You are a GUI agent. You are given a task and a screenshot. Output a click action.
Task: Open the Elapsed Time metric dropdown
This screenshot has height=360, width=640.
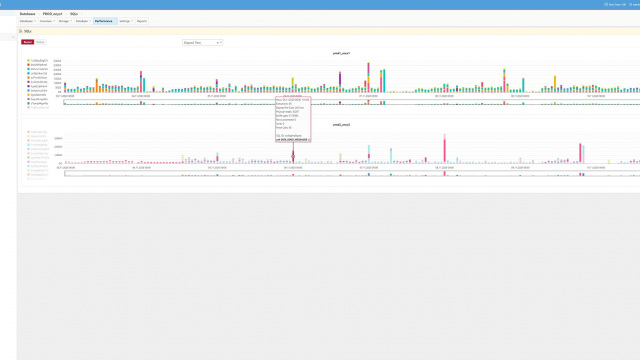coord(202,42)
